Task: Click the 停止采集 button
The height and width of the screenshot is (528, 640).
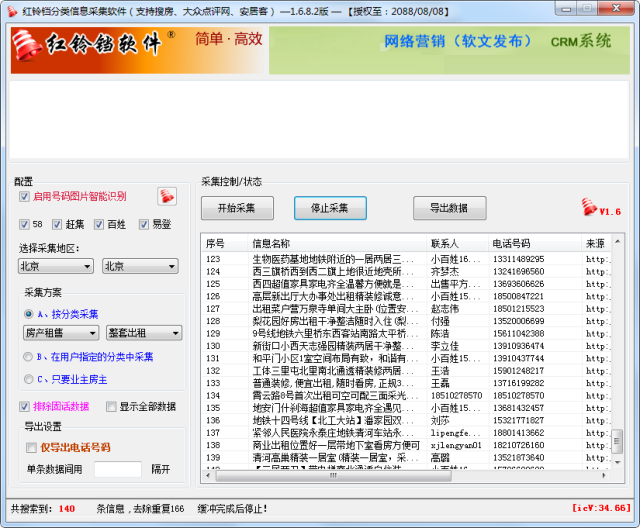Action: [330, 208]
